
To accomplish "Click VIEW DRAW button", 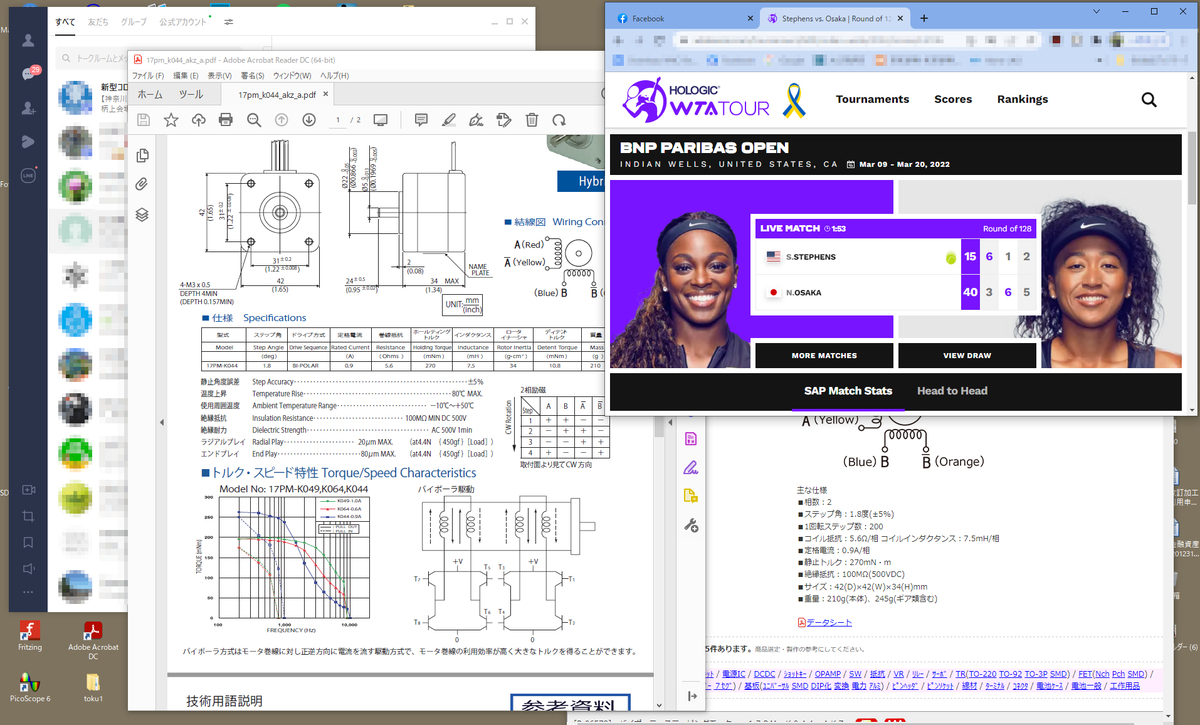I will pyautogui.click(x=967, y=355).
